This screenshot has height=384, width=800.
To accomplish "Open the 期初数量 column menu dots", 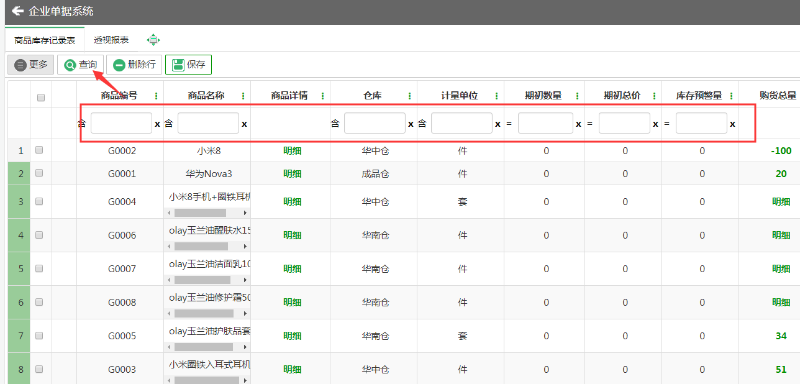I will pyautogui.click(x=577, y=96).
